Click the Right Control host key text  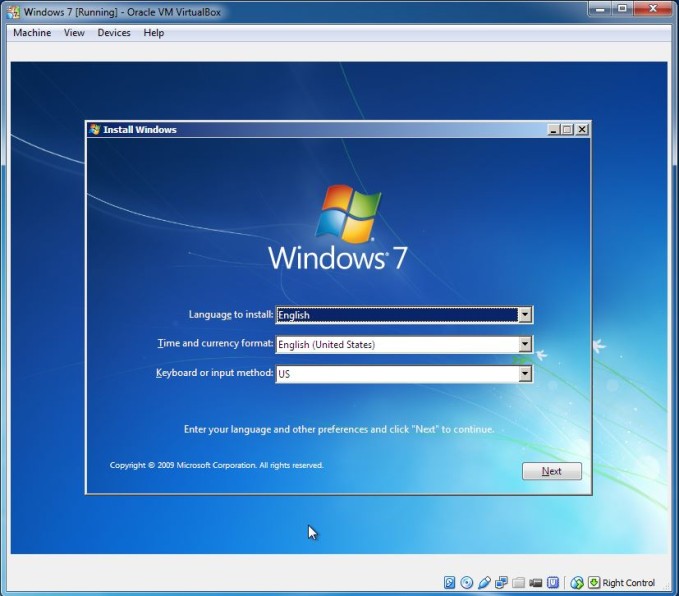tap(628, 583)
